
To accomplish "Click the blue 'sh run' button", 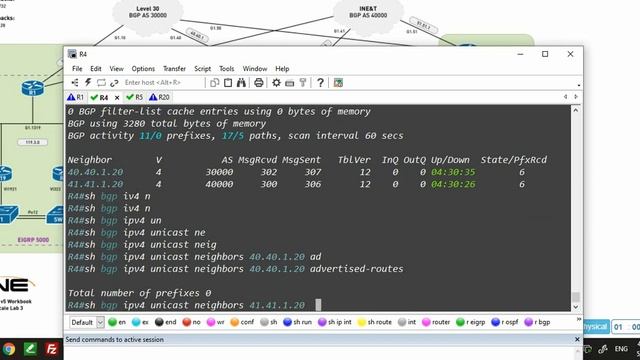I will click(298, 322).
